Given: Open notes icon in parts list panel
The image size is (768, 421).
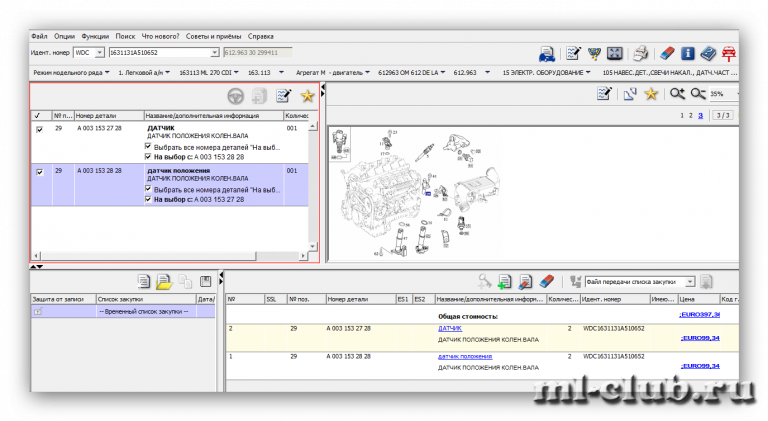Looking at the screenshot, I should (x=284, y=96).
